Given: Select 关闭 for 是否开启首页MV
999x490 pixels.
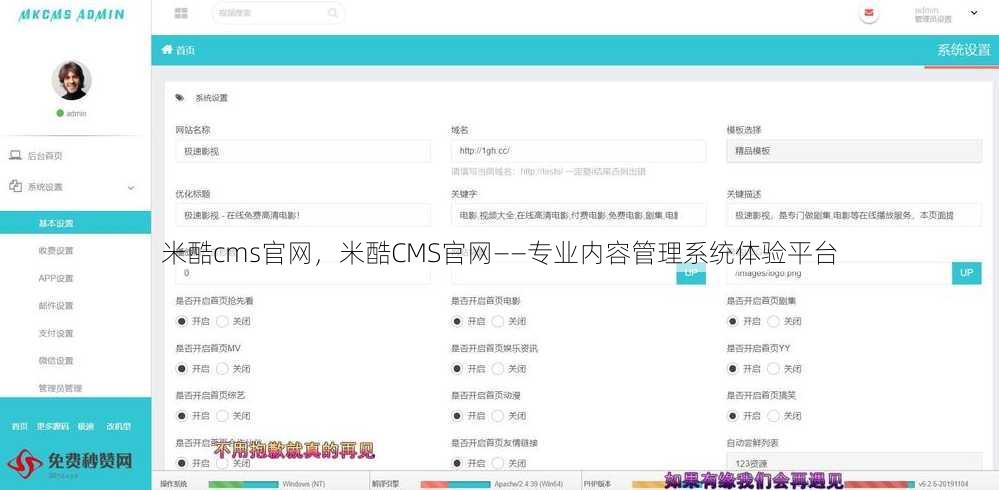Looking at the screenshot, I should point(222,368).
